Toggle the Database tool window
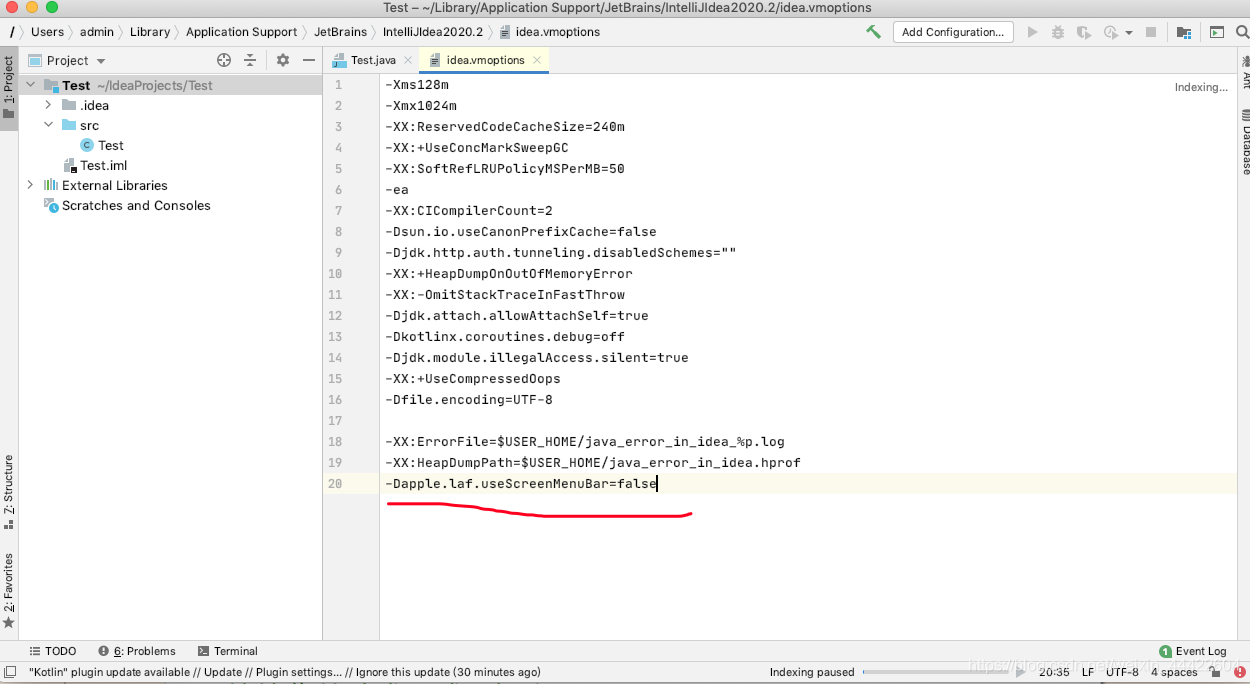1250x684 pixels. (1245, 141)
